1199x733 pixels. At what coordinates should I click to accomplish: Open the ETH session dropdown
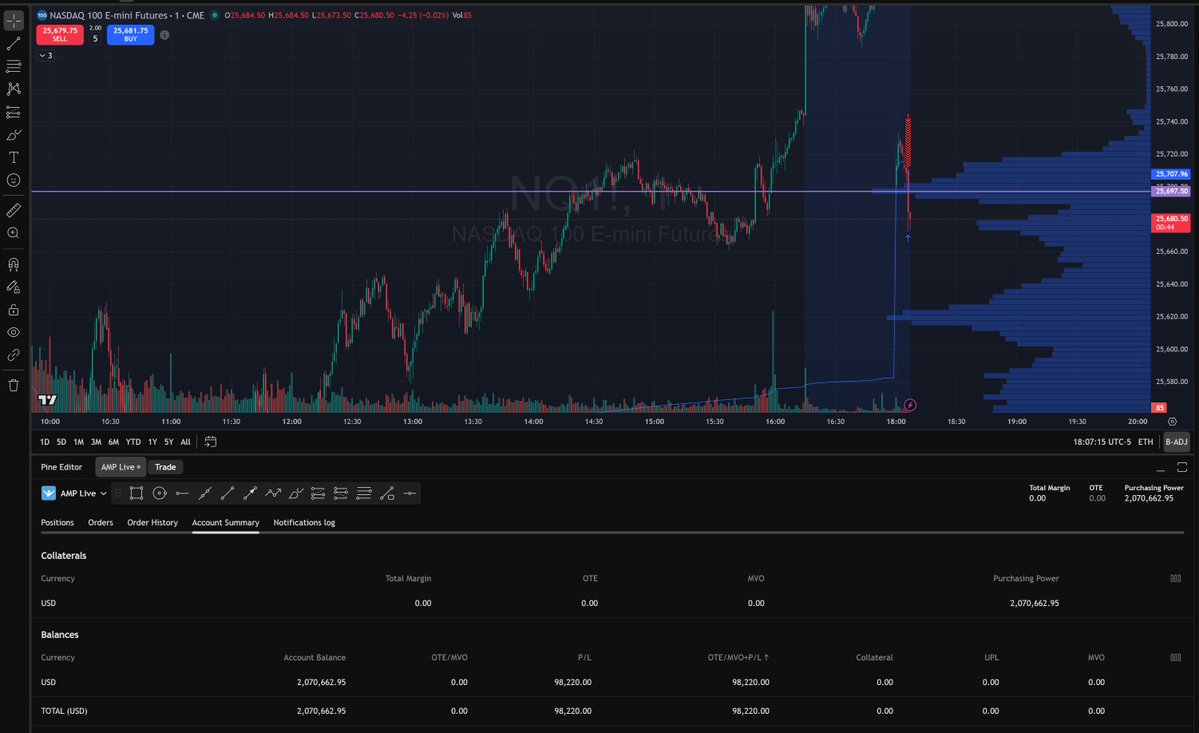(1145, 442)
